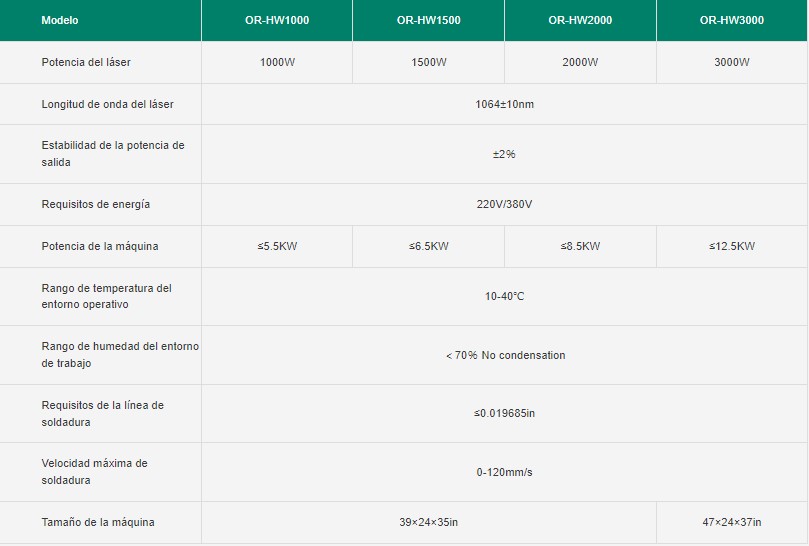Select the OR-HW1000 column header

coord(277,20)
